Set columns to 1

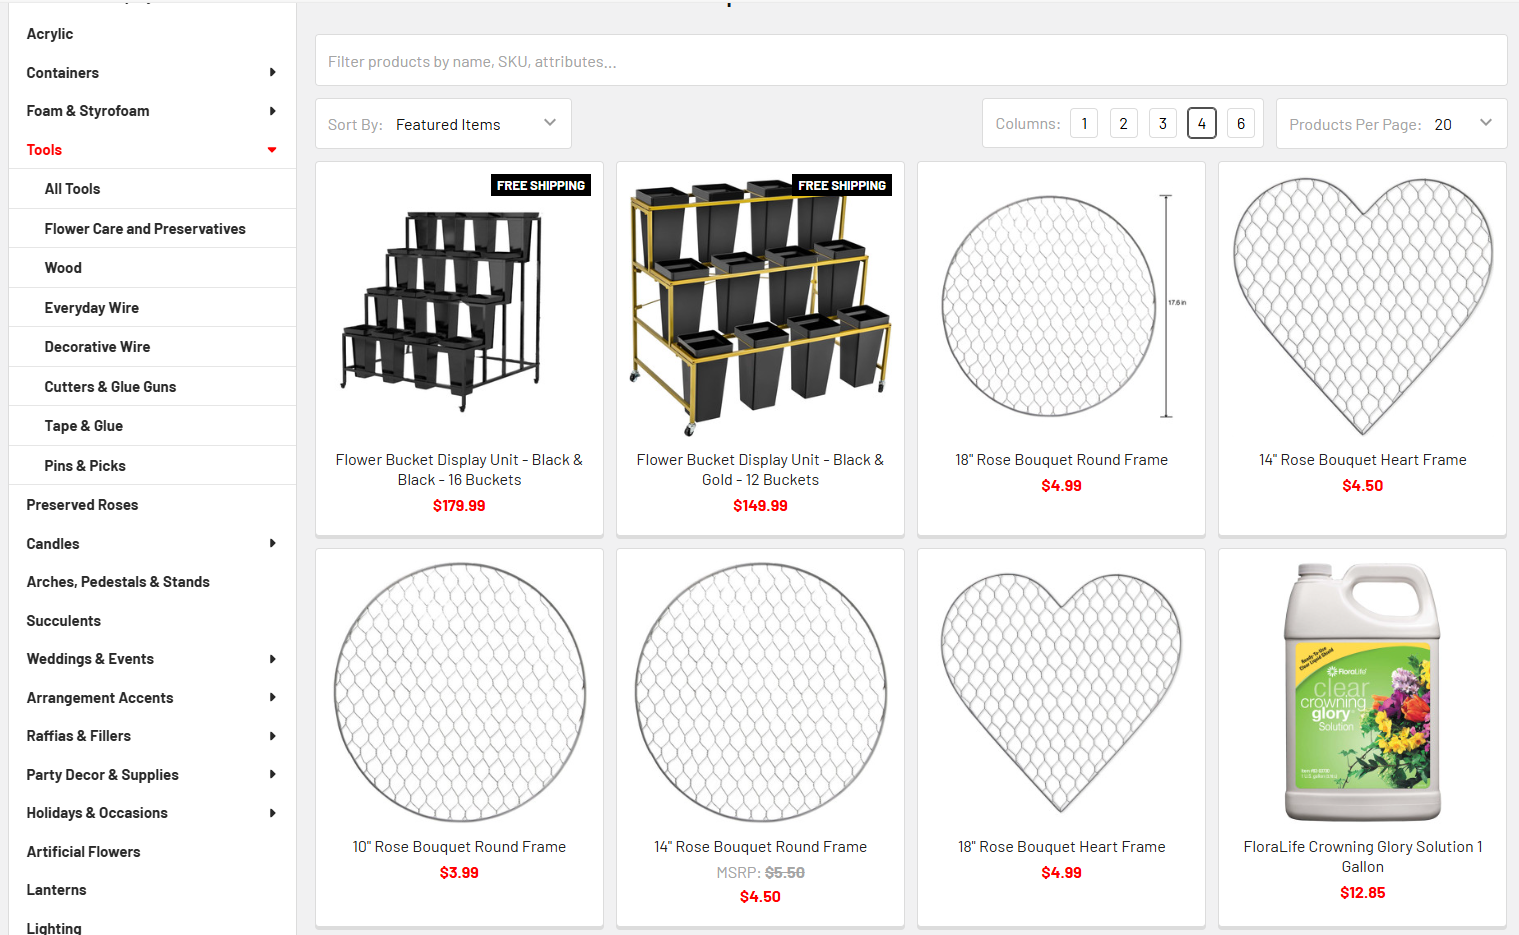pos(1084,123)
